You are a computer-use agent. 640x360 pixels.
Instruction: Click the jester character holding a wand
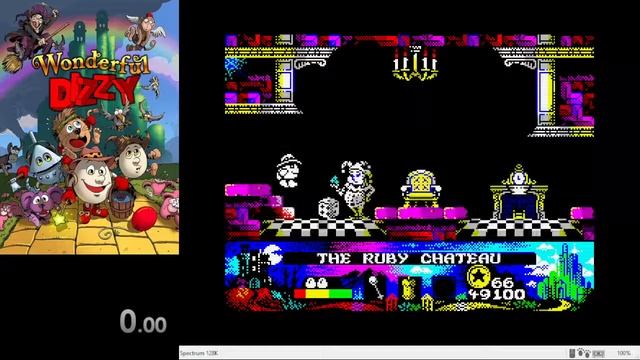[353, 189]
